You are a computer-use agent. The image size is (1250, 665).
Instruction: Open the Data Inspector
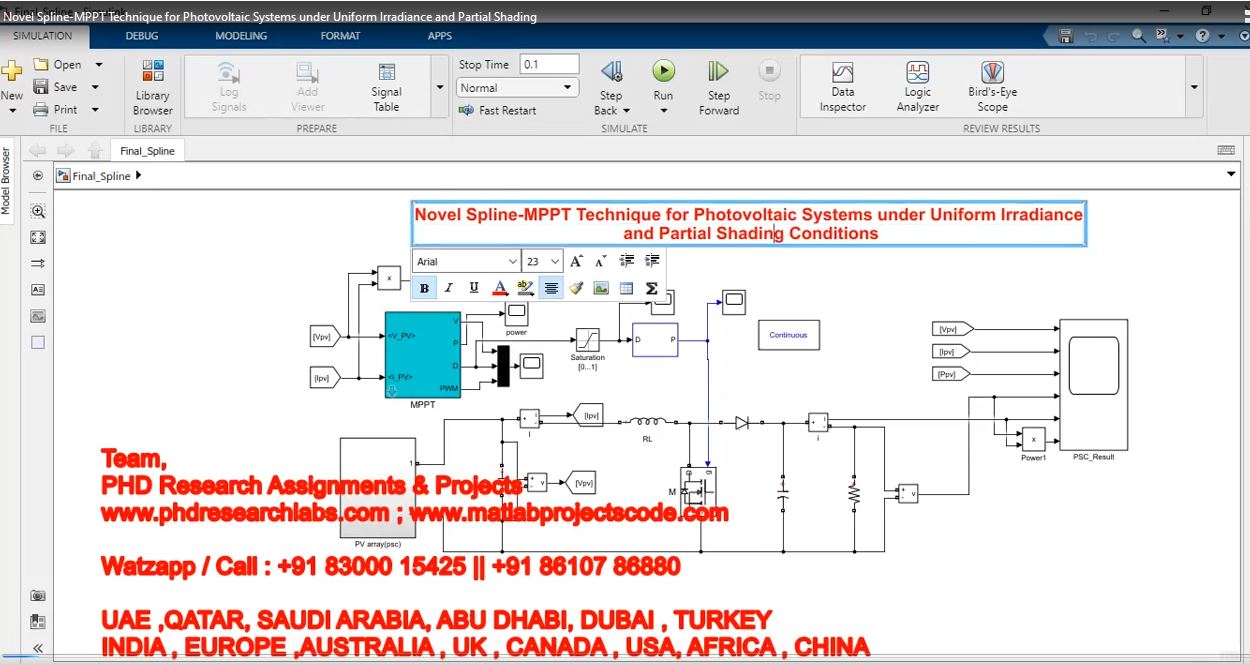coord(843,88)
